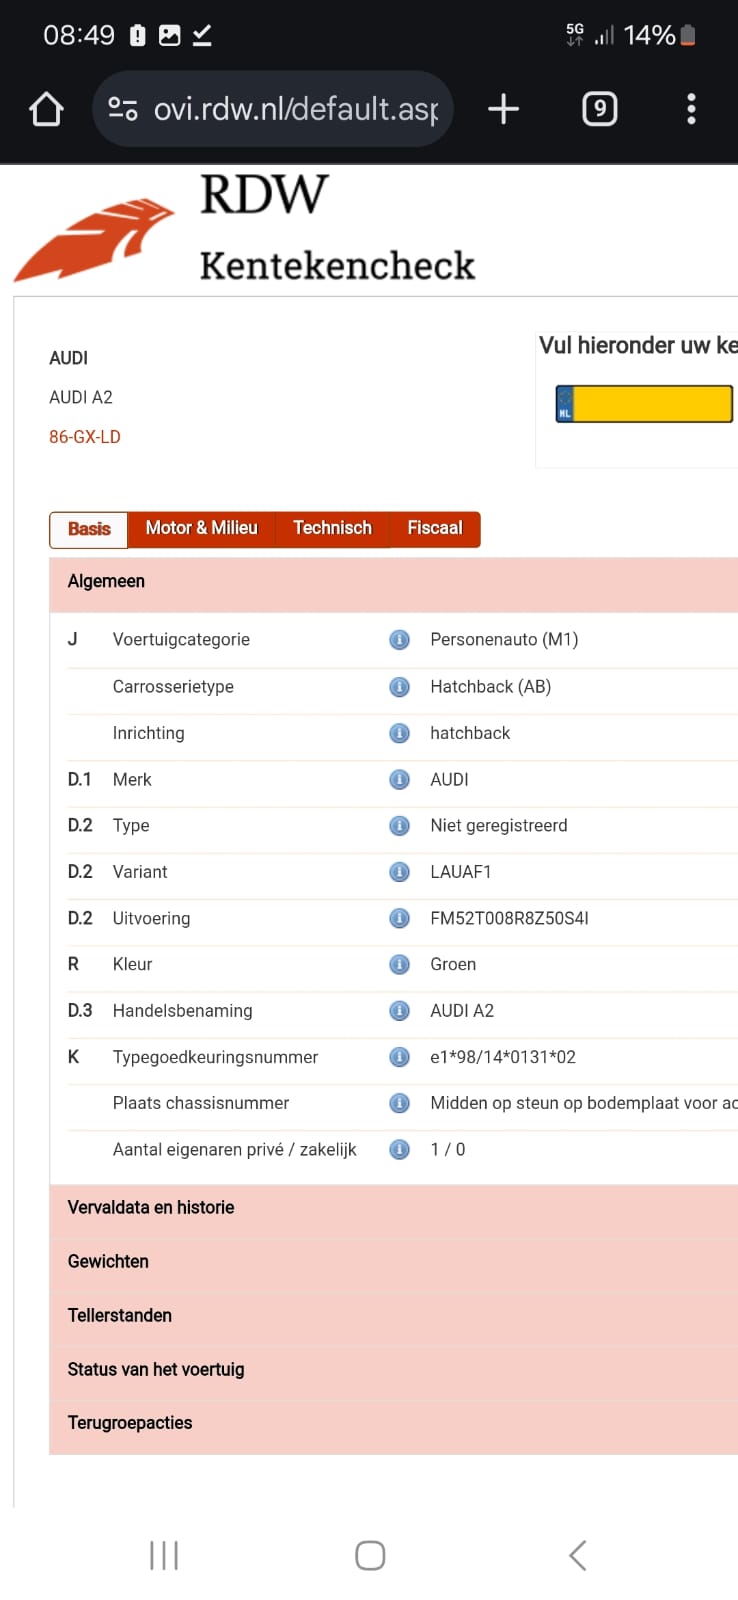Tap Android back navigation button

[x=577, y=1555]
